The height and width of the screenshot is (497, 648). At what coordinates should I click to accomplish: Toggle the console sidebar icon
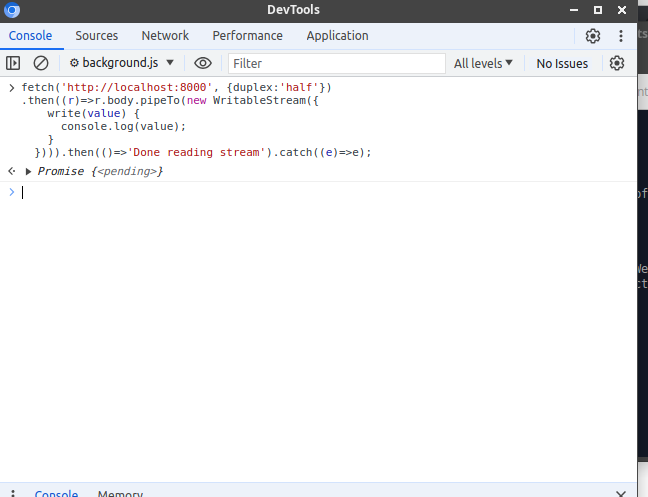coord(13,63)
